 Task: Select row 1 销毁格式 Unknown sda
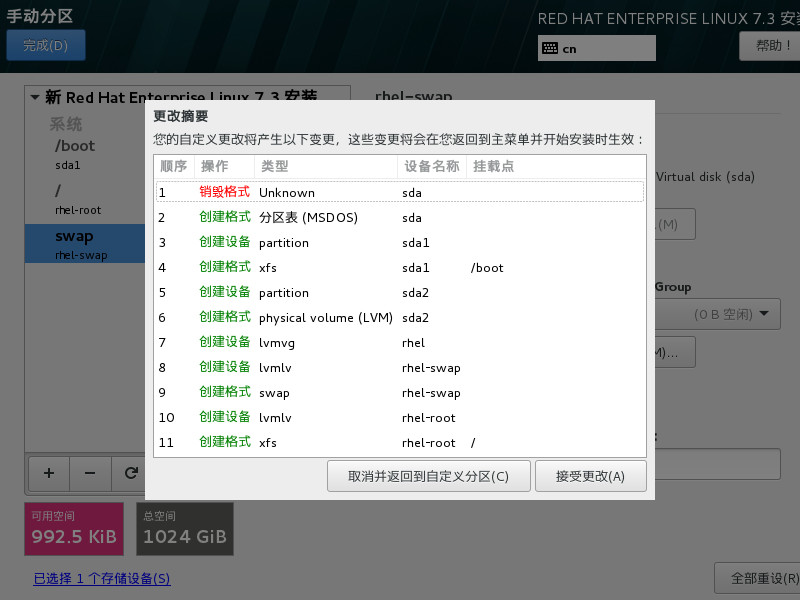(399, 192)
